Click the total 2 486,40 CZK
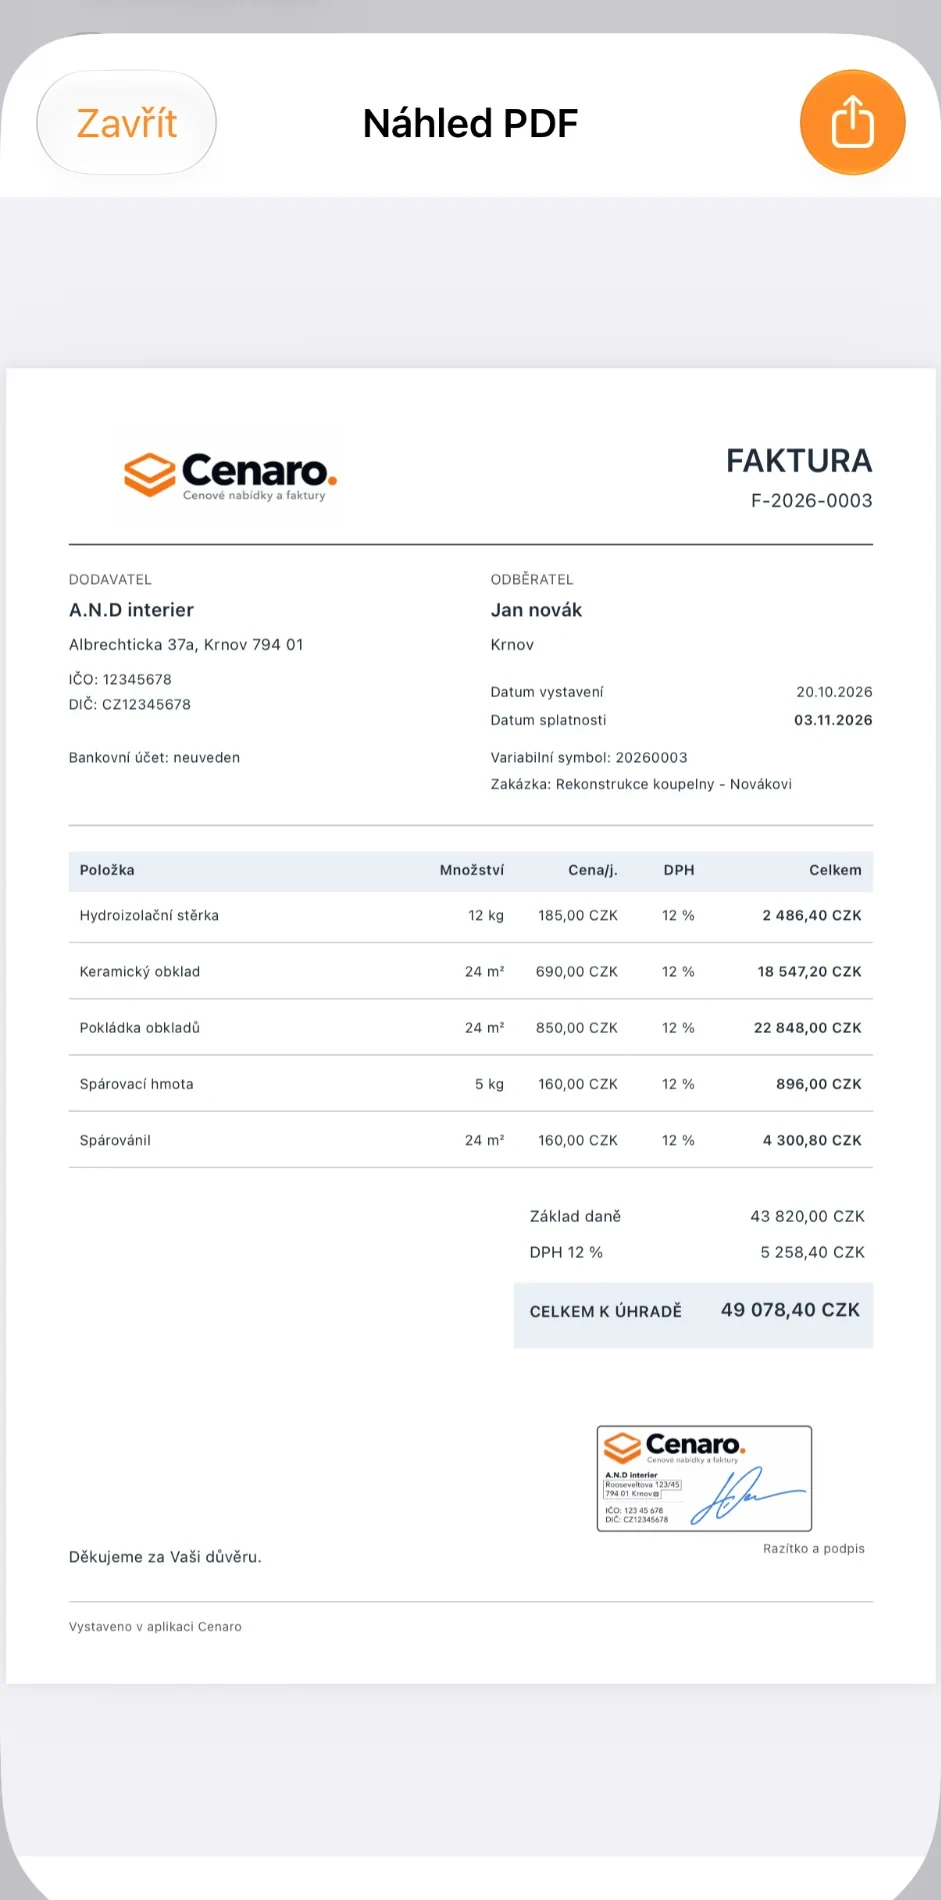This screenshot has width=941, height=1900. click(x=812, y=915)
